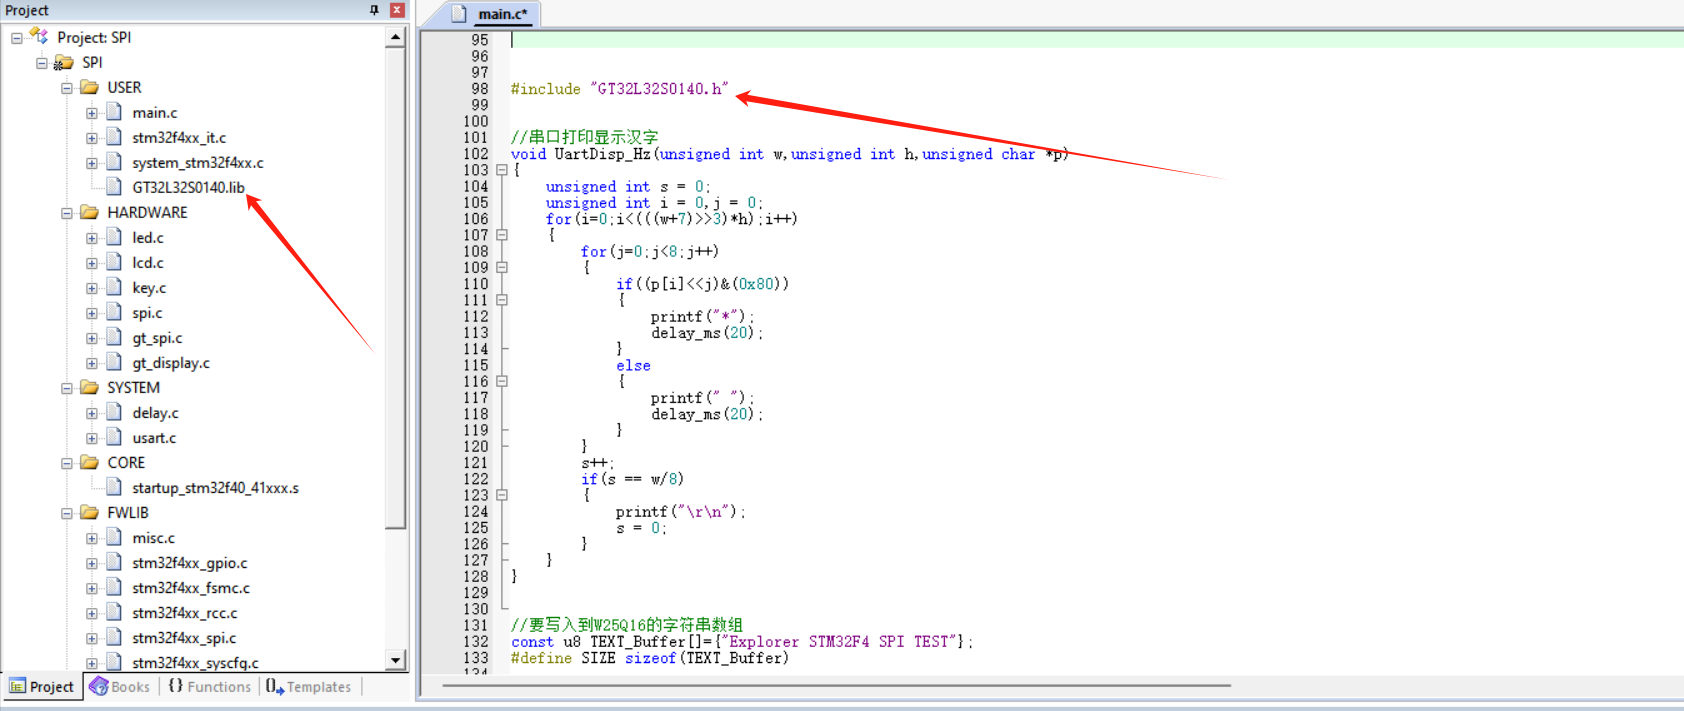Fold the code block at line 123
The width and height of the screenshot is (1684, 711).
click(x=502, y=495)
